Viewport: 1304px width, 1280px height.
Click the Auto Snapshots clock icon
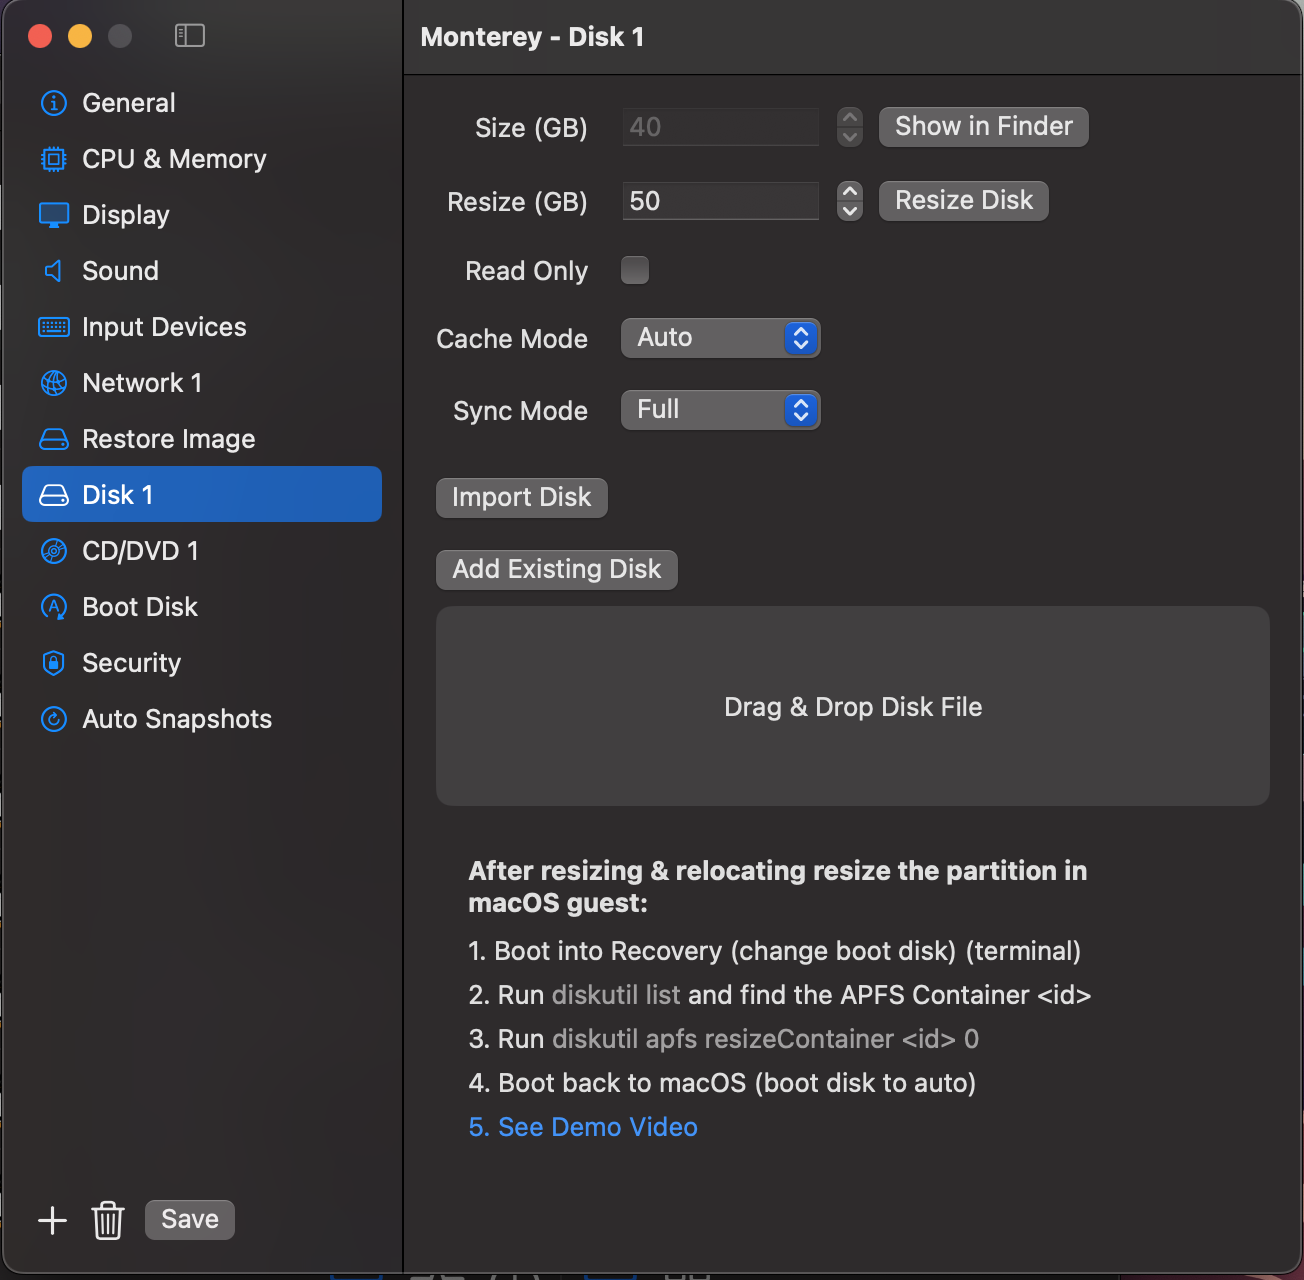pos(54,719)
